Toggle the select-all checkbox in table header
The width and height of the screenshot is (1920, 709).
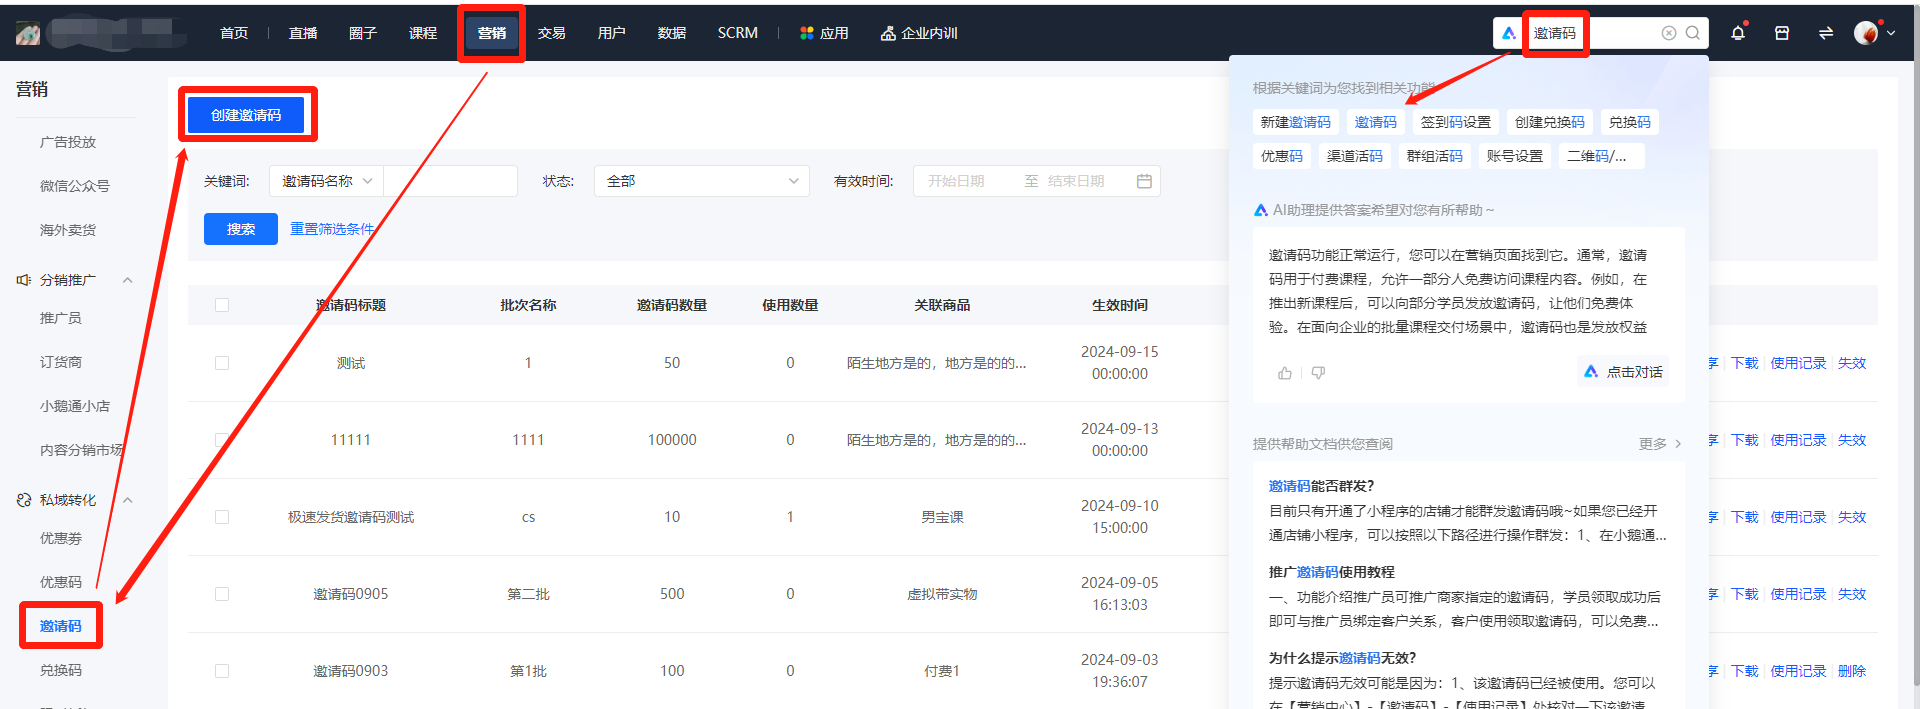pyautogui.click(x=222, y=305)
